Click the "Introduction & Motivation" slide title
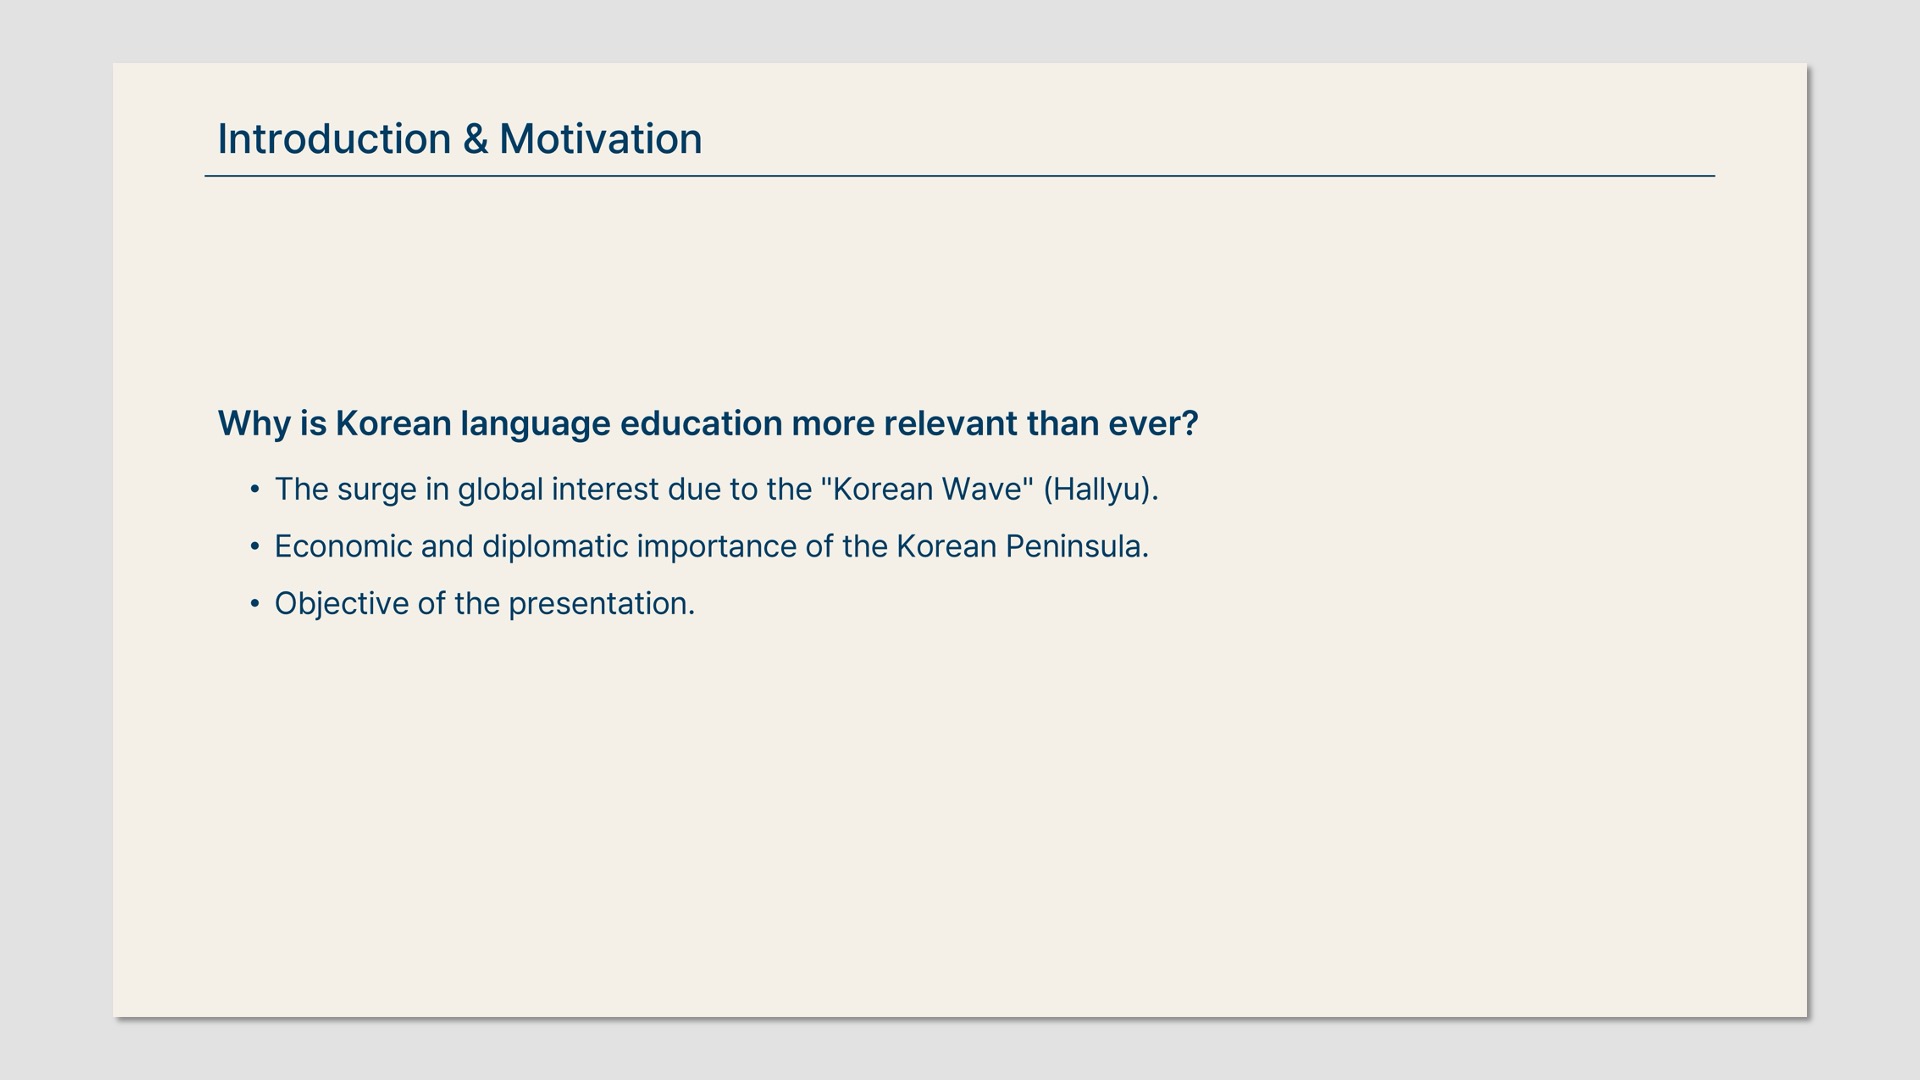 click(459, 139)
